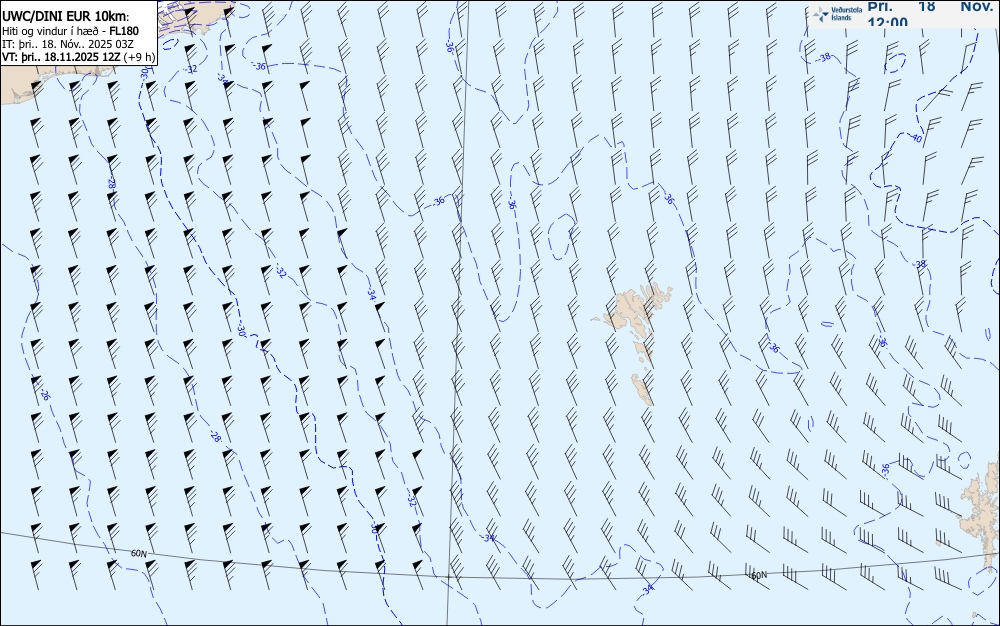Click the 'Nov.' text in the header banner
Viewport: 1000px width, 626px height.
pos(976,6)
